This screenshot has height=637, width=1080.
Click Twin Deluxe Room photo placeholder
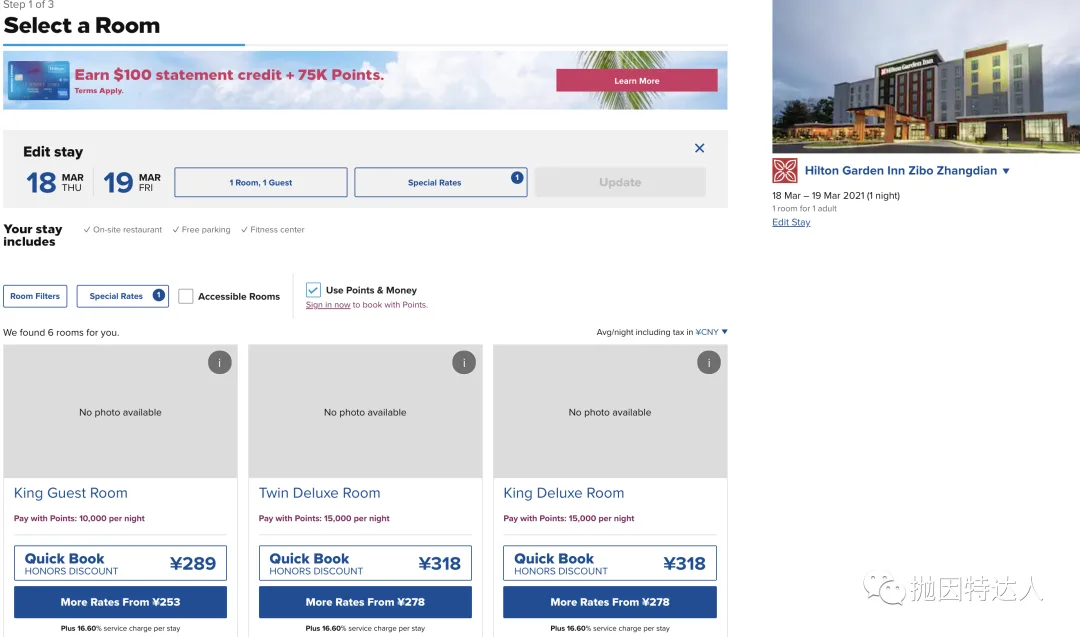tap(365, 412)
